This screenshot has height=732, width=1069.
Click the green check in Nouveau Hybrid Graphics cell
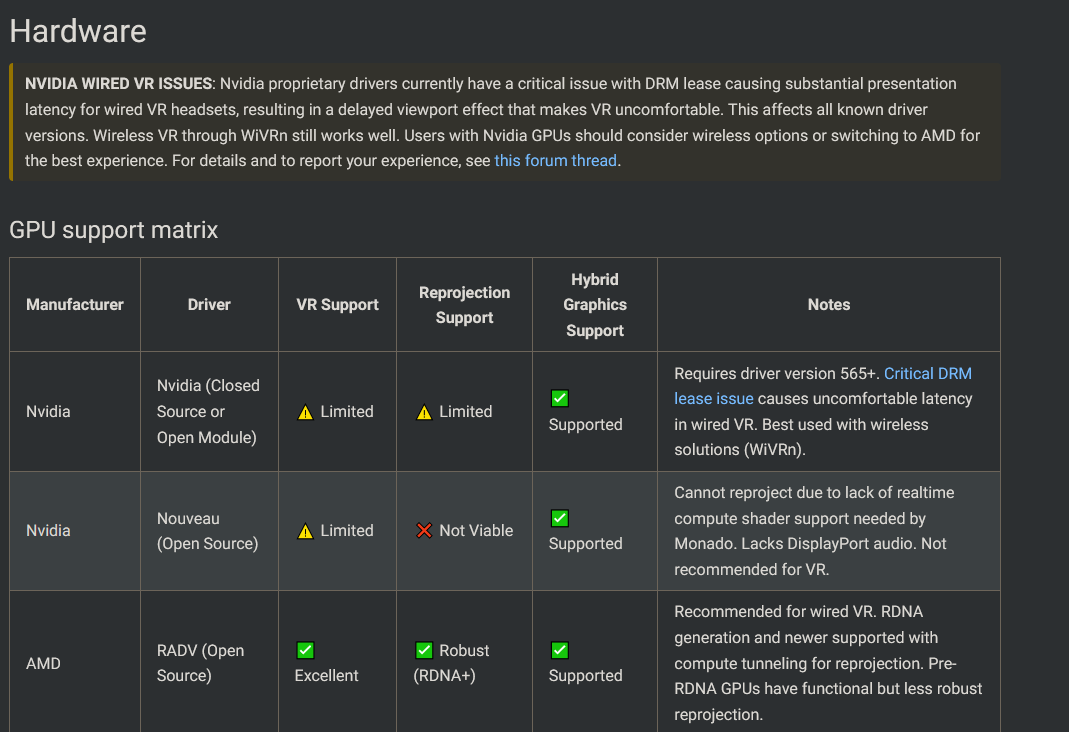560,518
